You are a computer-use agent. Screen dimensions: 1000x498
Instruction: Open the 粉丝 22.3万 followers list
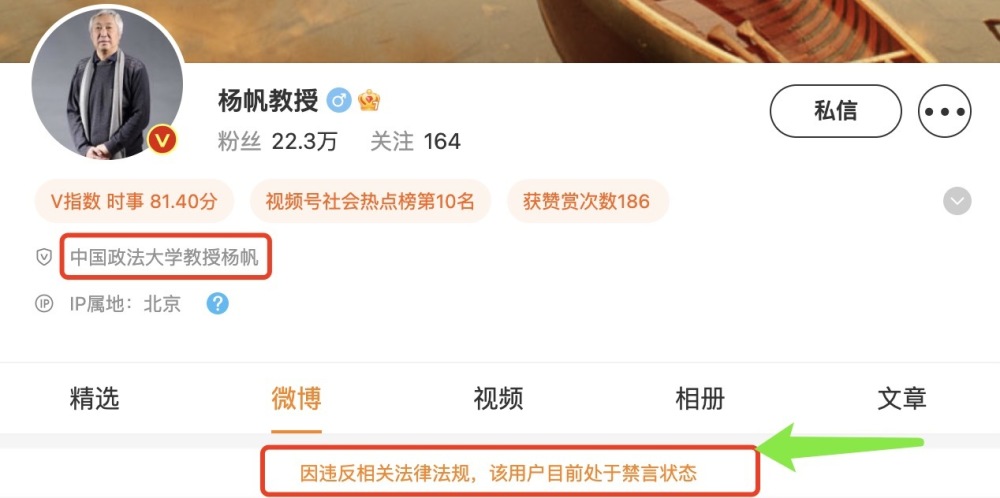click(277, 141)
